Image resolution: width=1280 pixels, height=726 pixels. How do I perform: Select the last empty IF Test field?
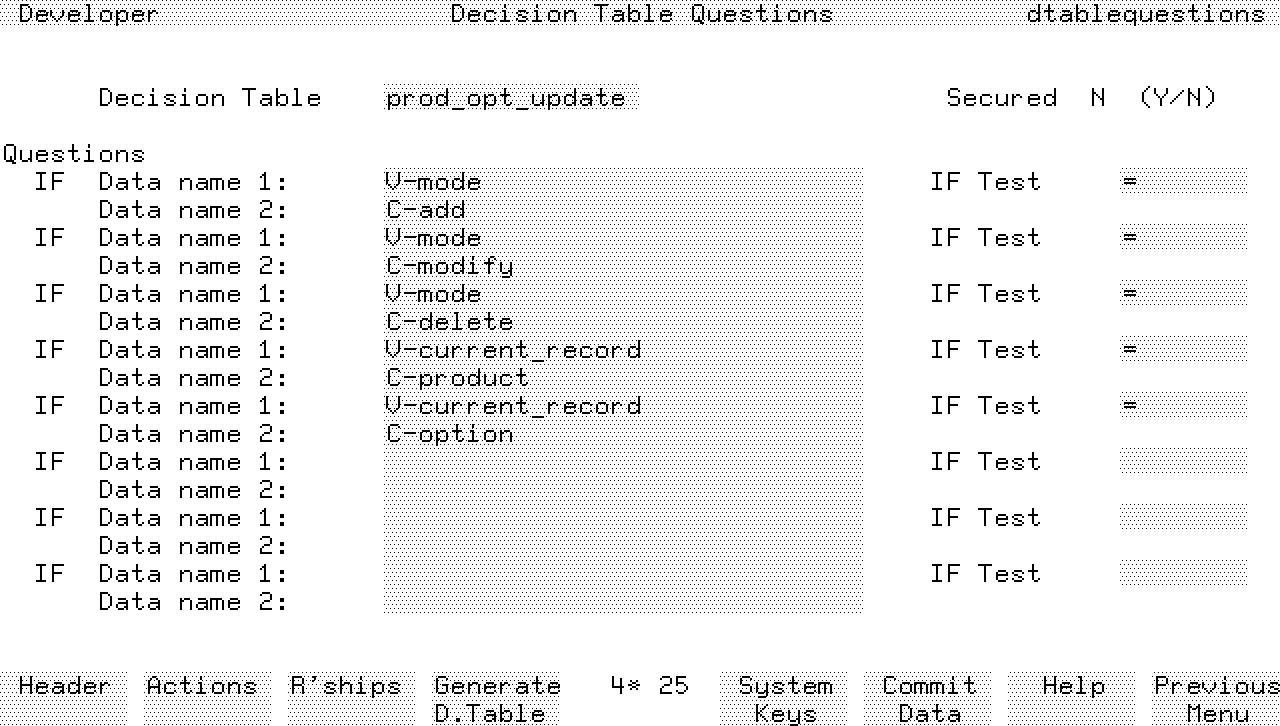(1183, 574)
